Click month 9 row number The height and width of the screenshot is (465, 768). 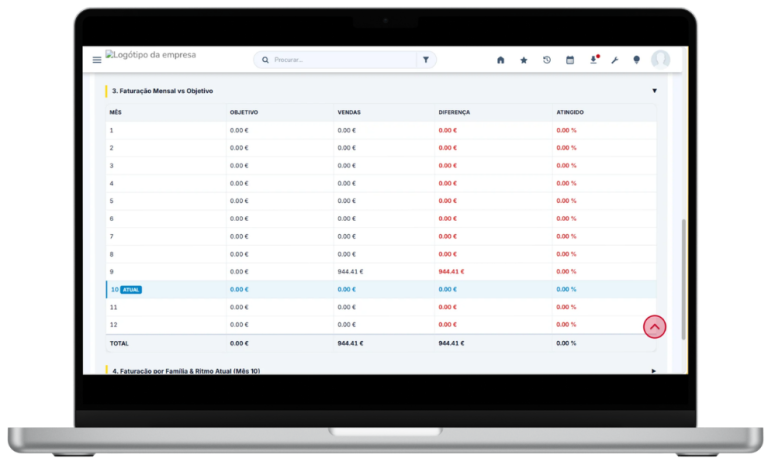[x=112, y=271]
